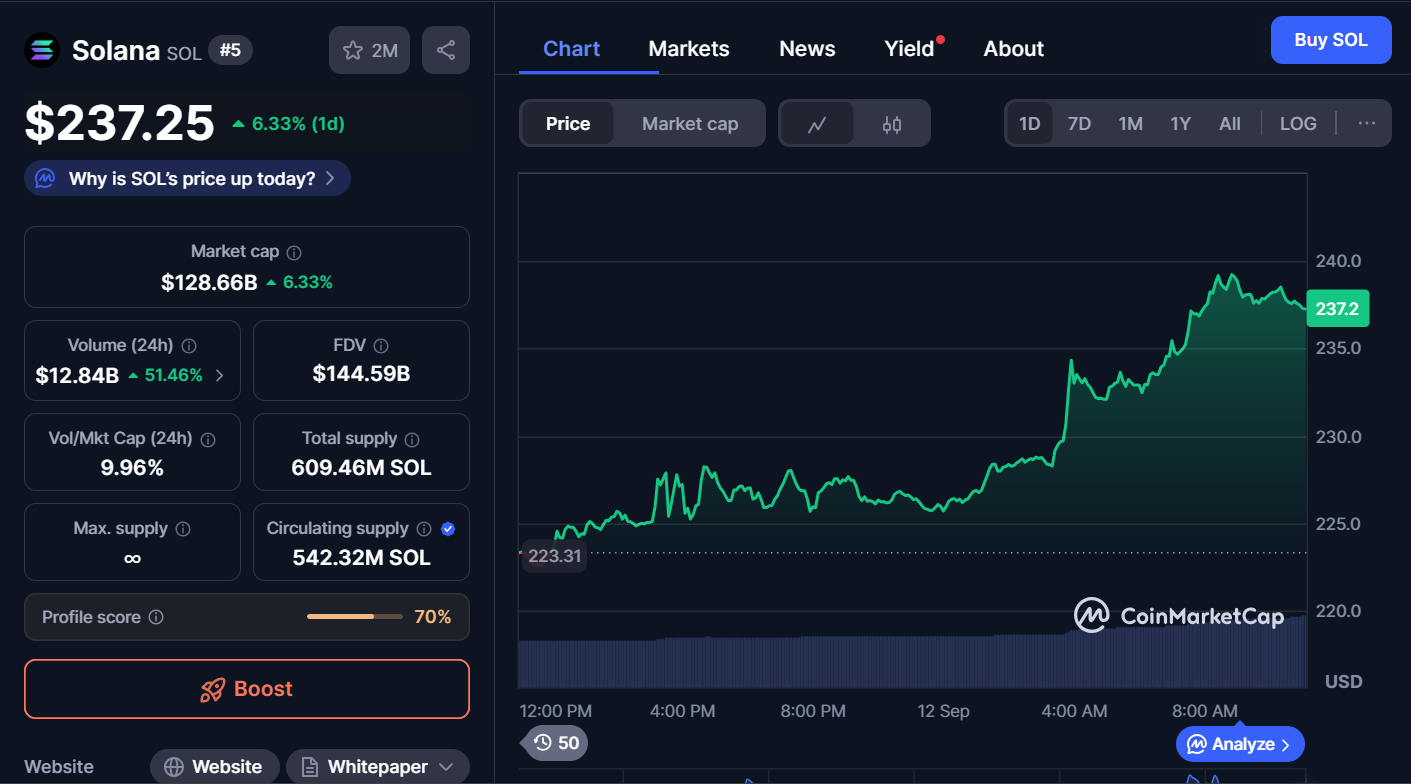1411x784 pixels.
Task: Click the Max. supply info icon
Action: (183, 529)
